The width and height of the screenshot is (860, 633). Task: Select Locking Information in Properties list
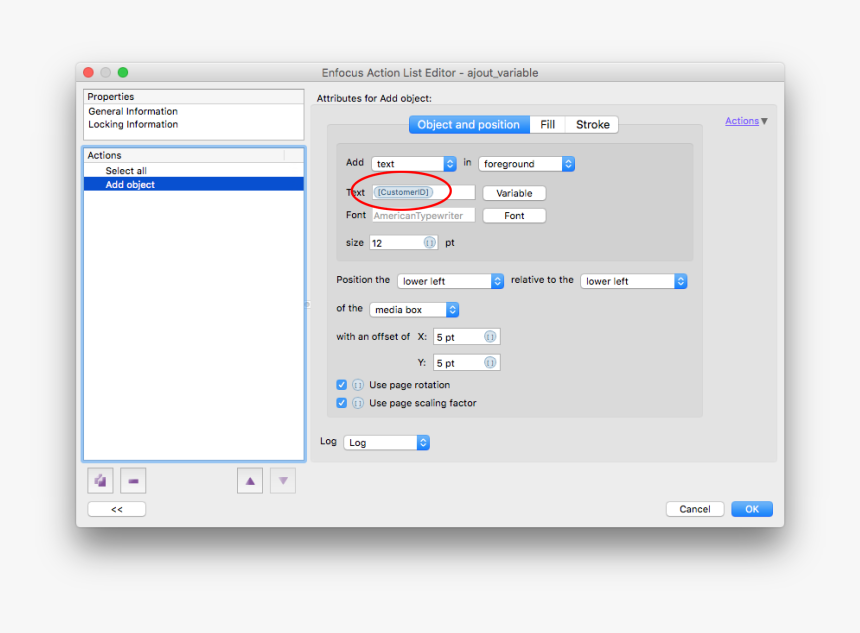133,125
